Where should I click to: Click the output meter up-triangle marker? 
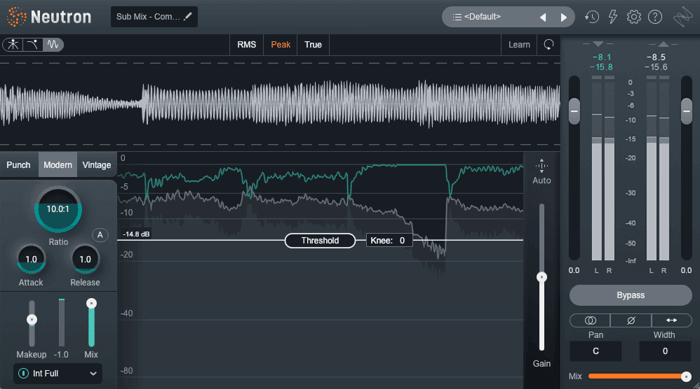[x=663, y=44]
